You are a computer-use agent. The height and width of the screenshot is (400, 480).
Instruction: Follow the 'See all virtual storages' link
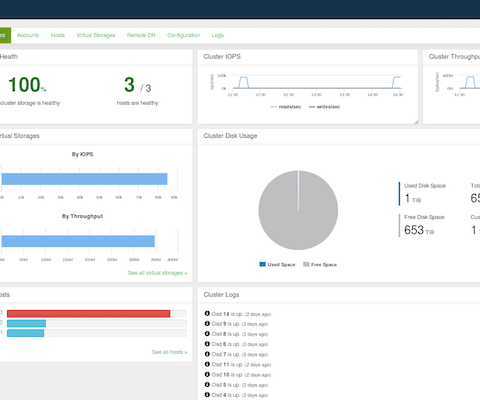coord(158,273)
